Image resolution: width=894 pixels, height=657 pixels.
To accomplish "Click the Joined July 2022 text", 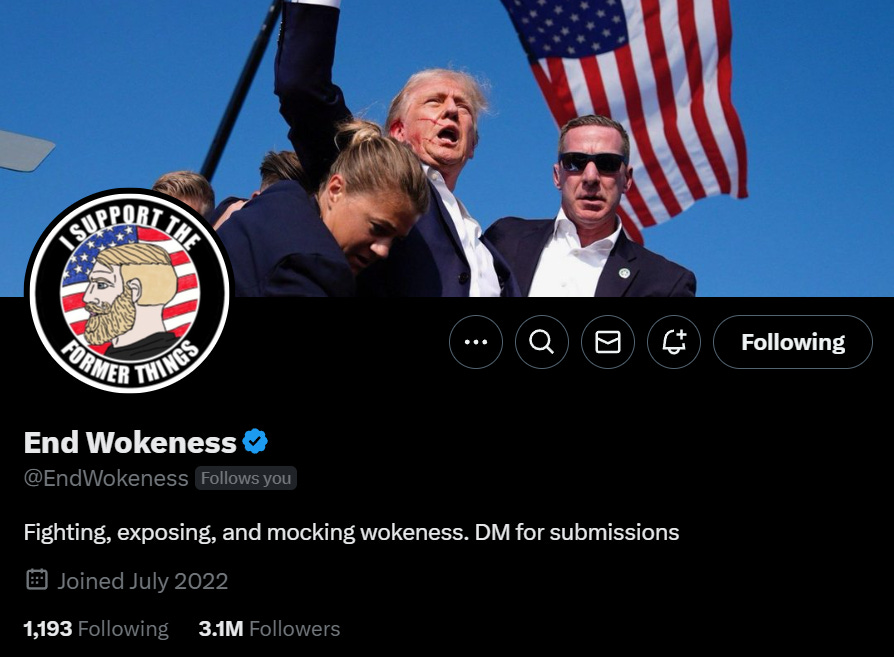I will [x=143, y=581].
